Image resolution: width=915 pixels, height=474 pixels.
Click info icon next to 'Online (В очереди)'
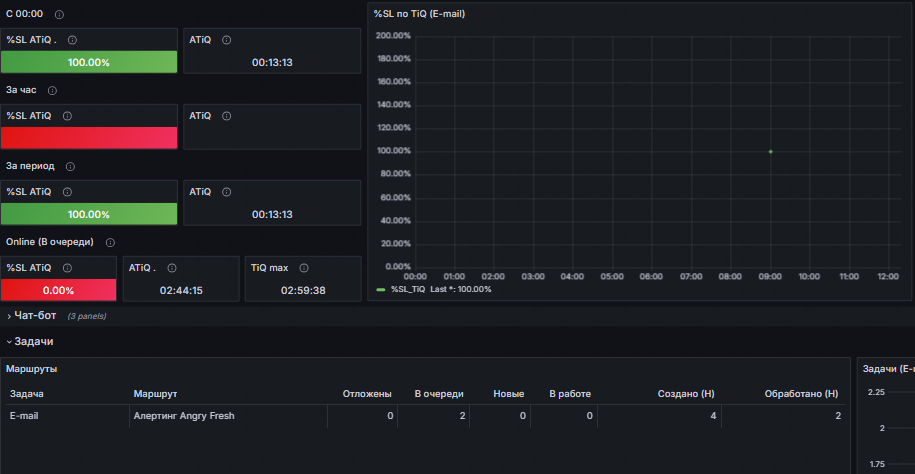pos(110,242)
